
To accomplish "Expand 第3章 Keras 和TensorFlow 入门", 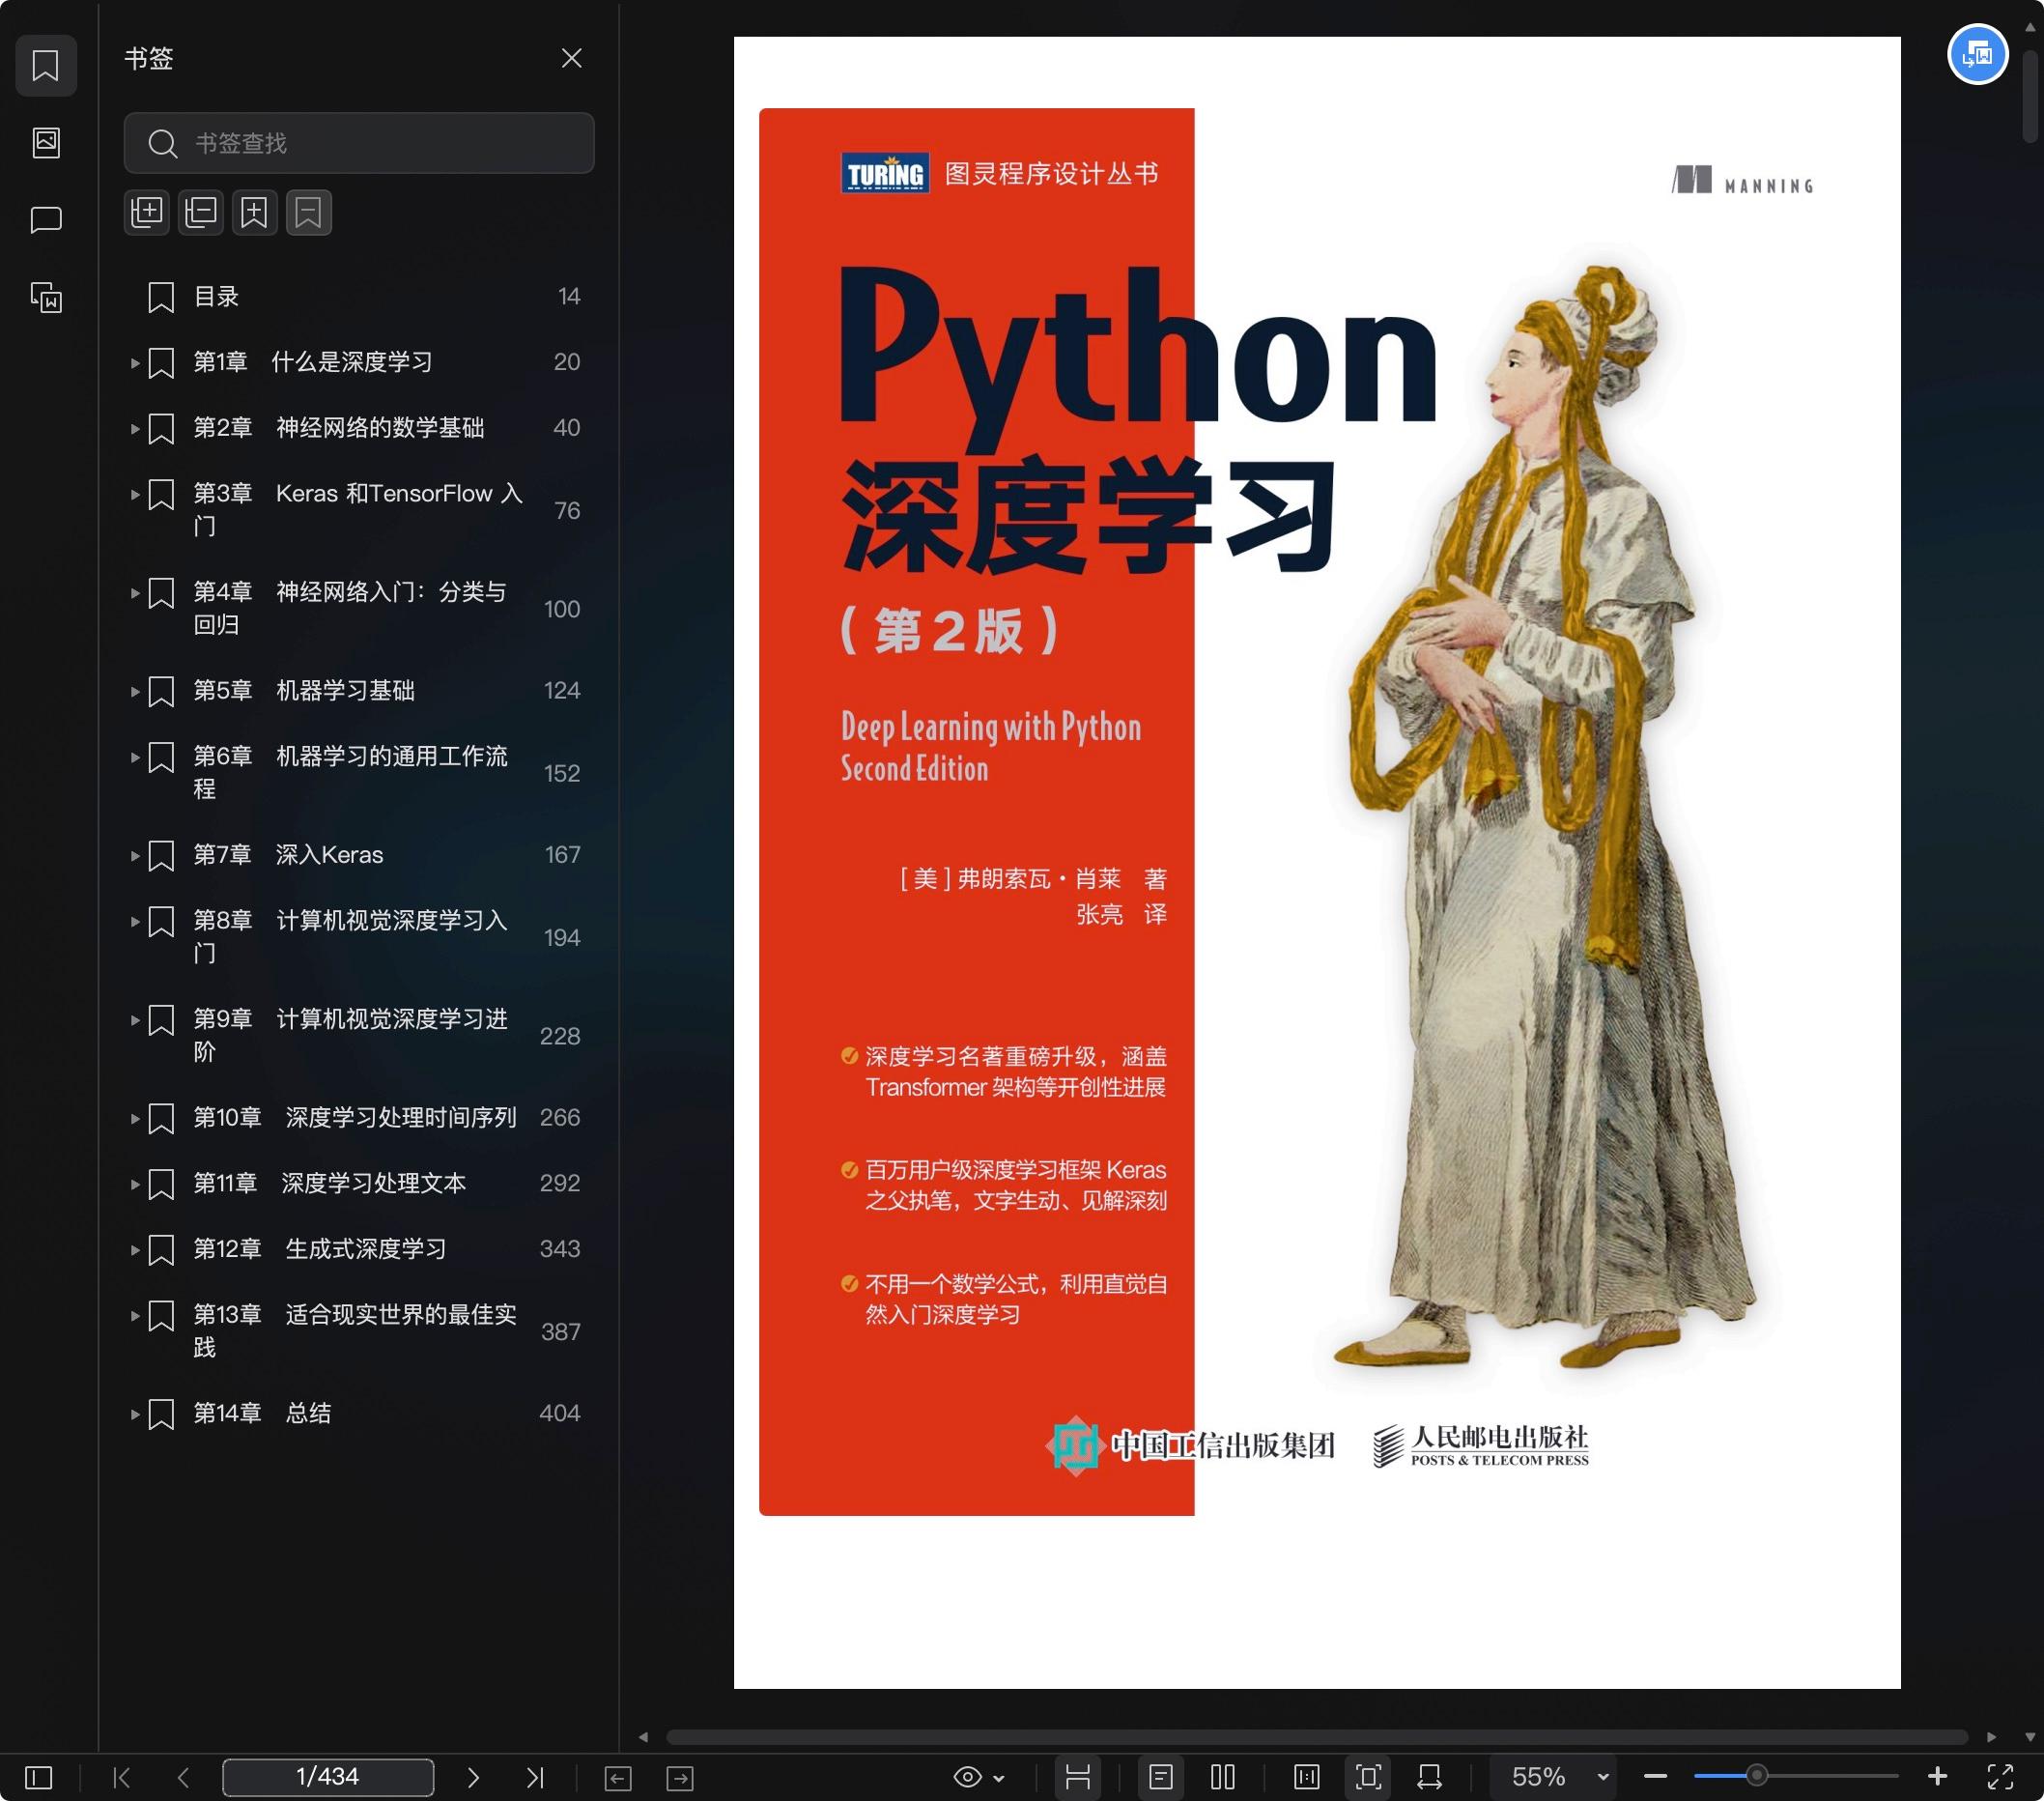I will 135,494.
